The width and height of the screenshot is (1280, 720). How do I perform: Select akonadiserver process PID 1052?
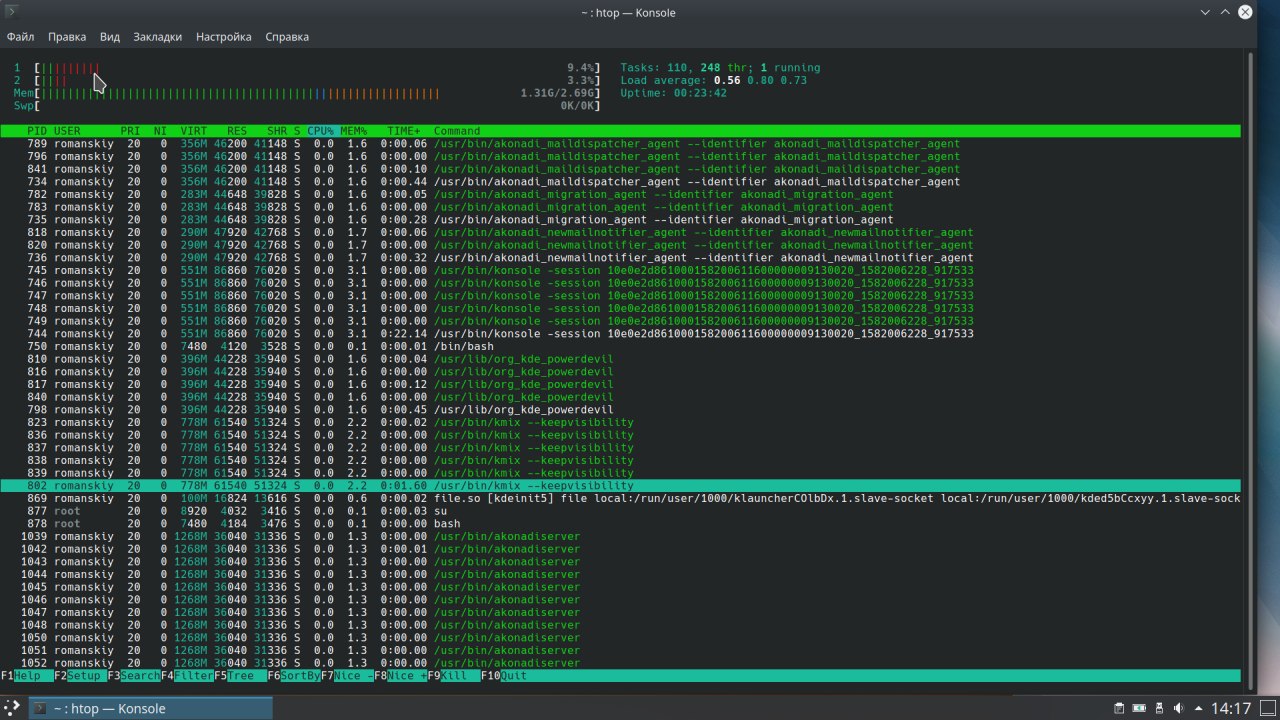pos(620,663)
